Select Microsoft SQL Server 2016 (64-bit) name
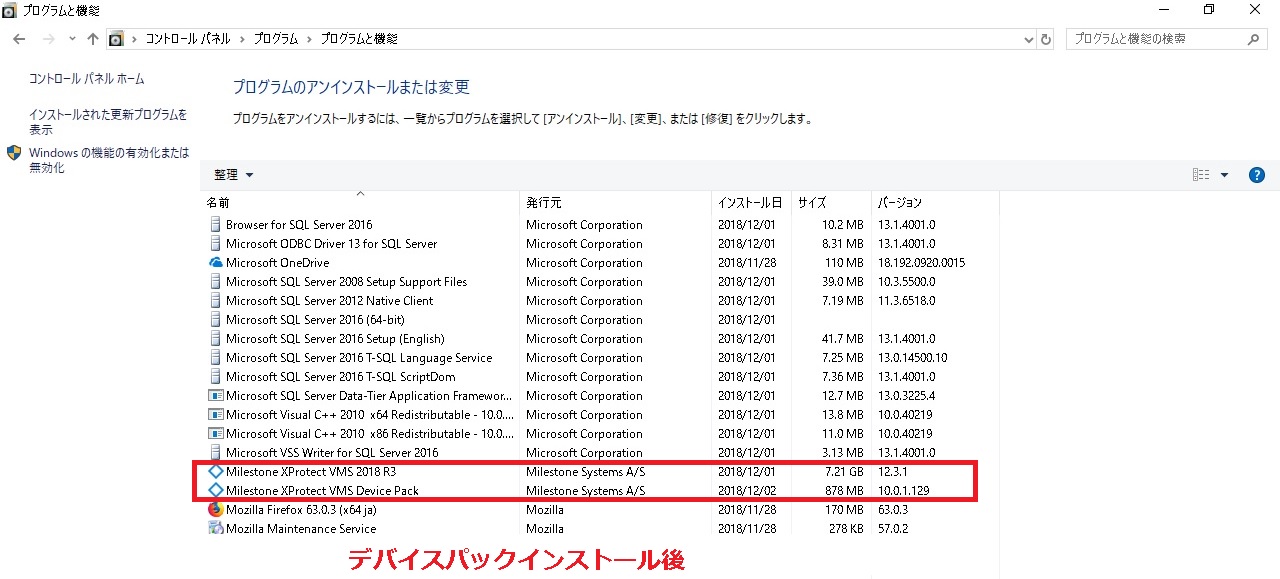The width and height of the screenshot is (1280, 579). (315, 320)
